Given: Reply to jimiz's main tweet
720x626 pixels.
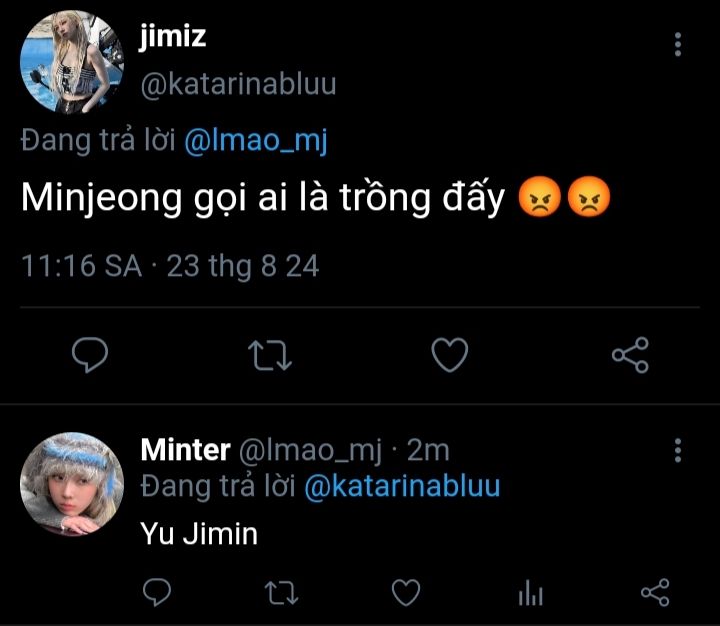Looking at the screenshot, I should (x=89, y=355).
